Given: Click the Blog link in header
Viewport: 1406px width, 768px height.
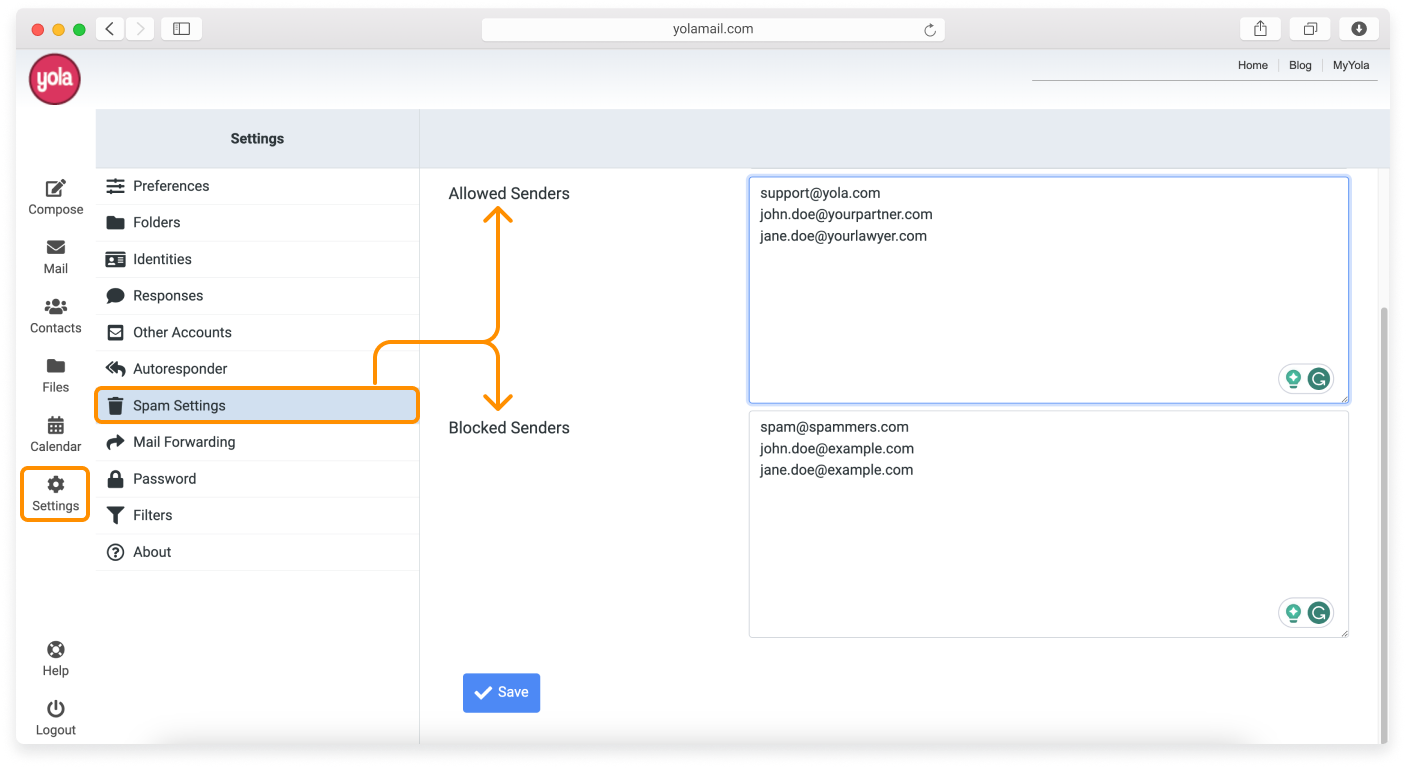Looking at the screenshot, I should click(1300, 65).
